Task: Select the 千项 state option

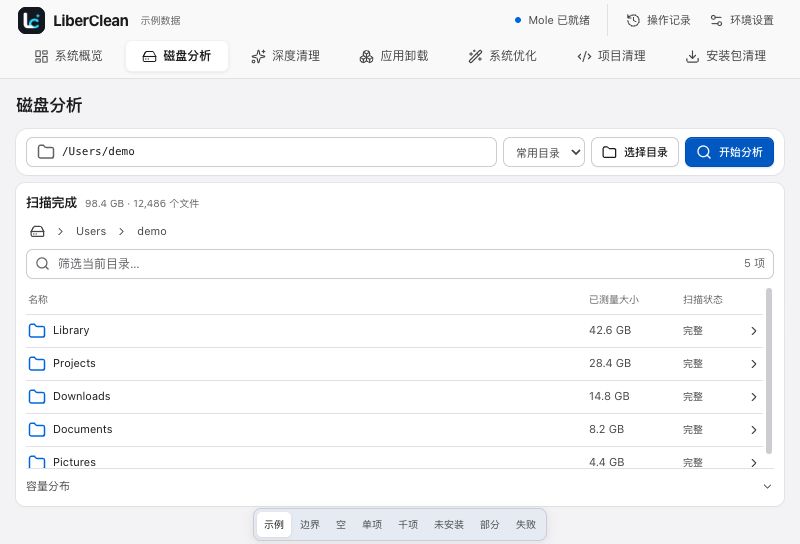Action: pos(408,524)
